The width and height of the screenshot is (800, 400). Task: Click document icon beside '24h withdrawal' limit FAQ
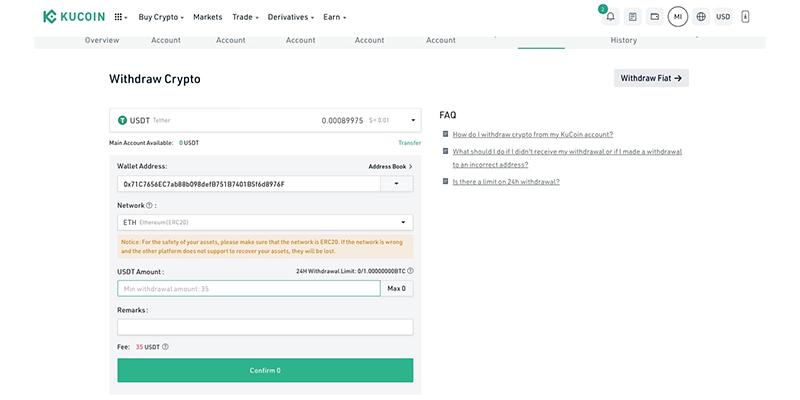(445, 181)
